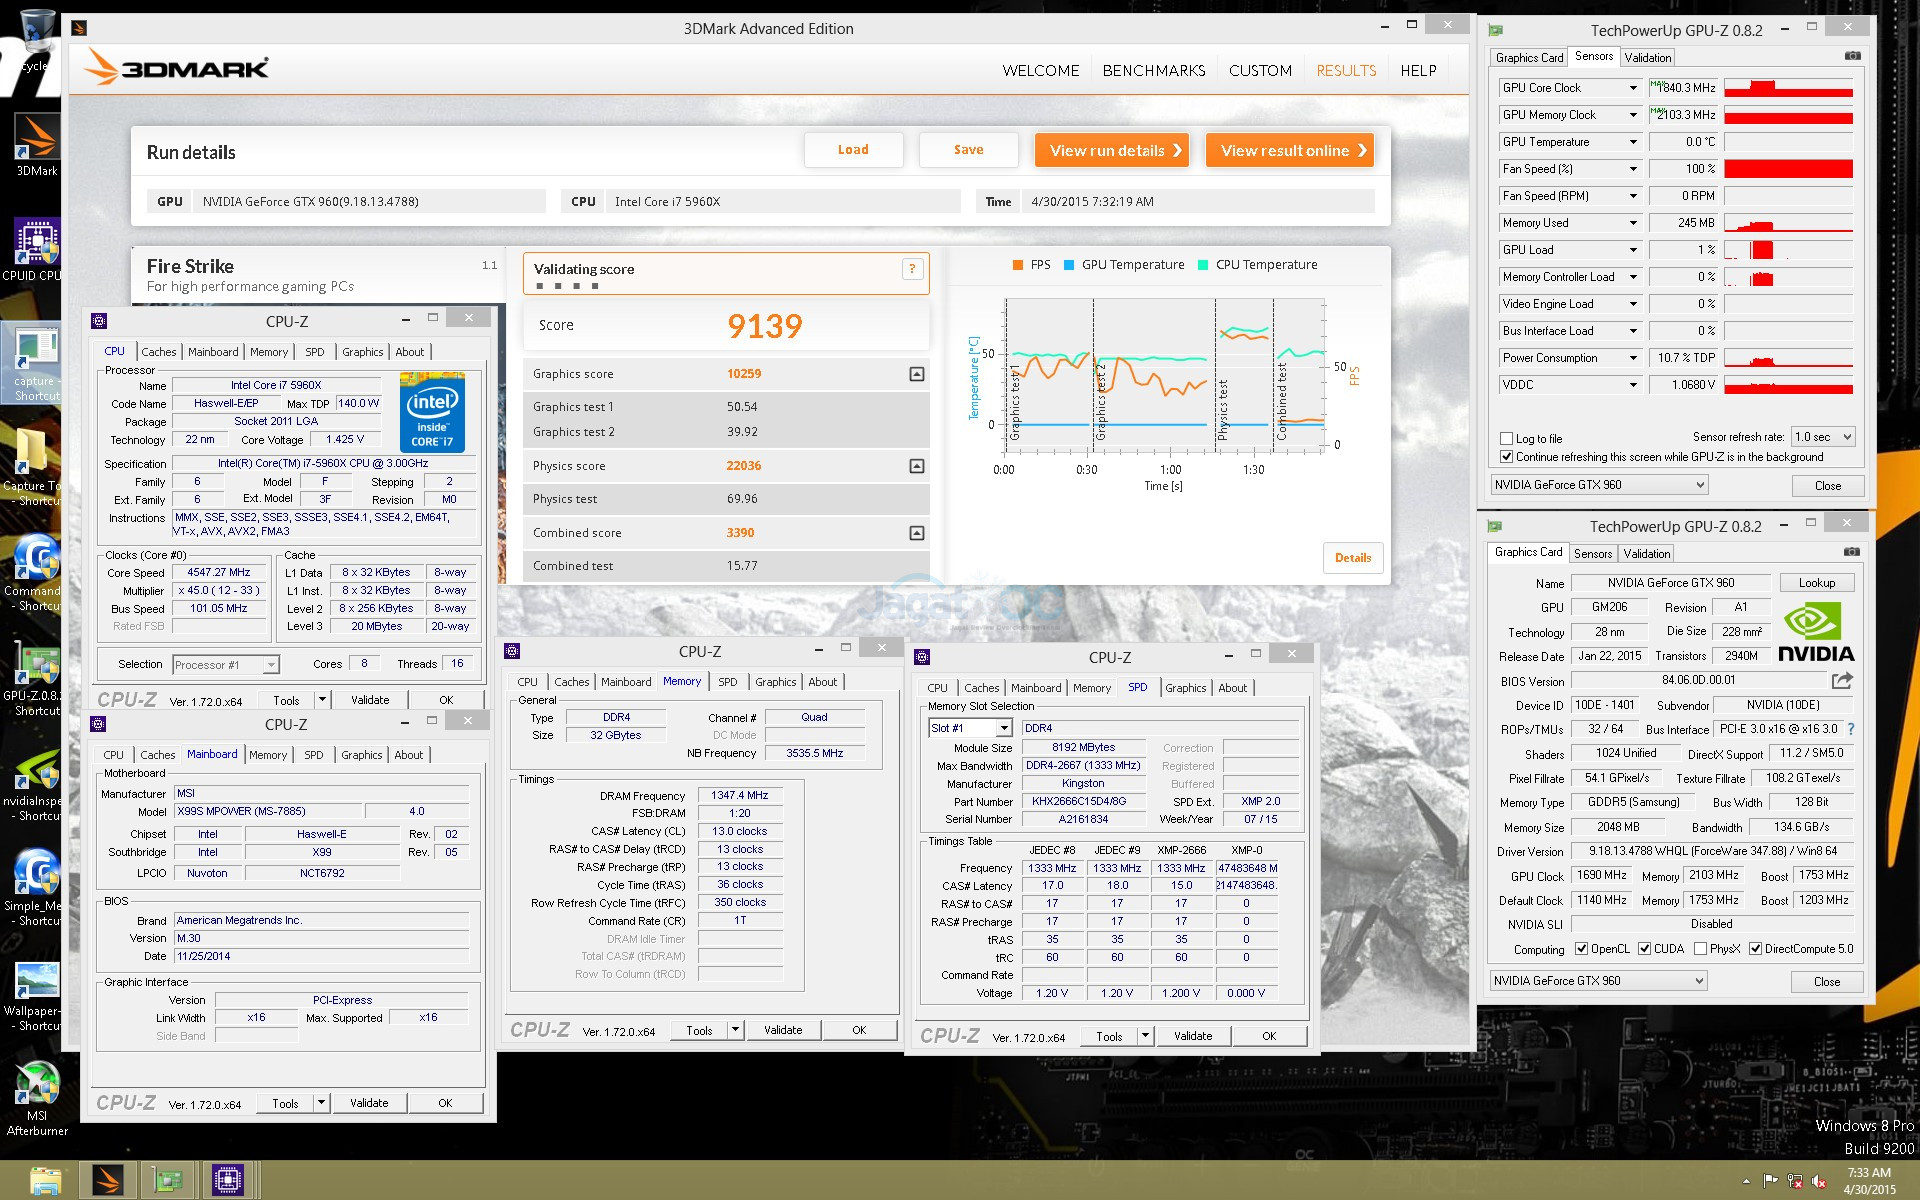
Task: Click Fan Speed (%) sensor graph
Action: [x=1788, y=169]
